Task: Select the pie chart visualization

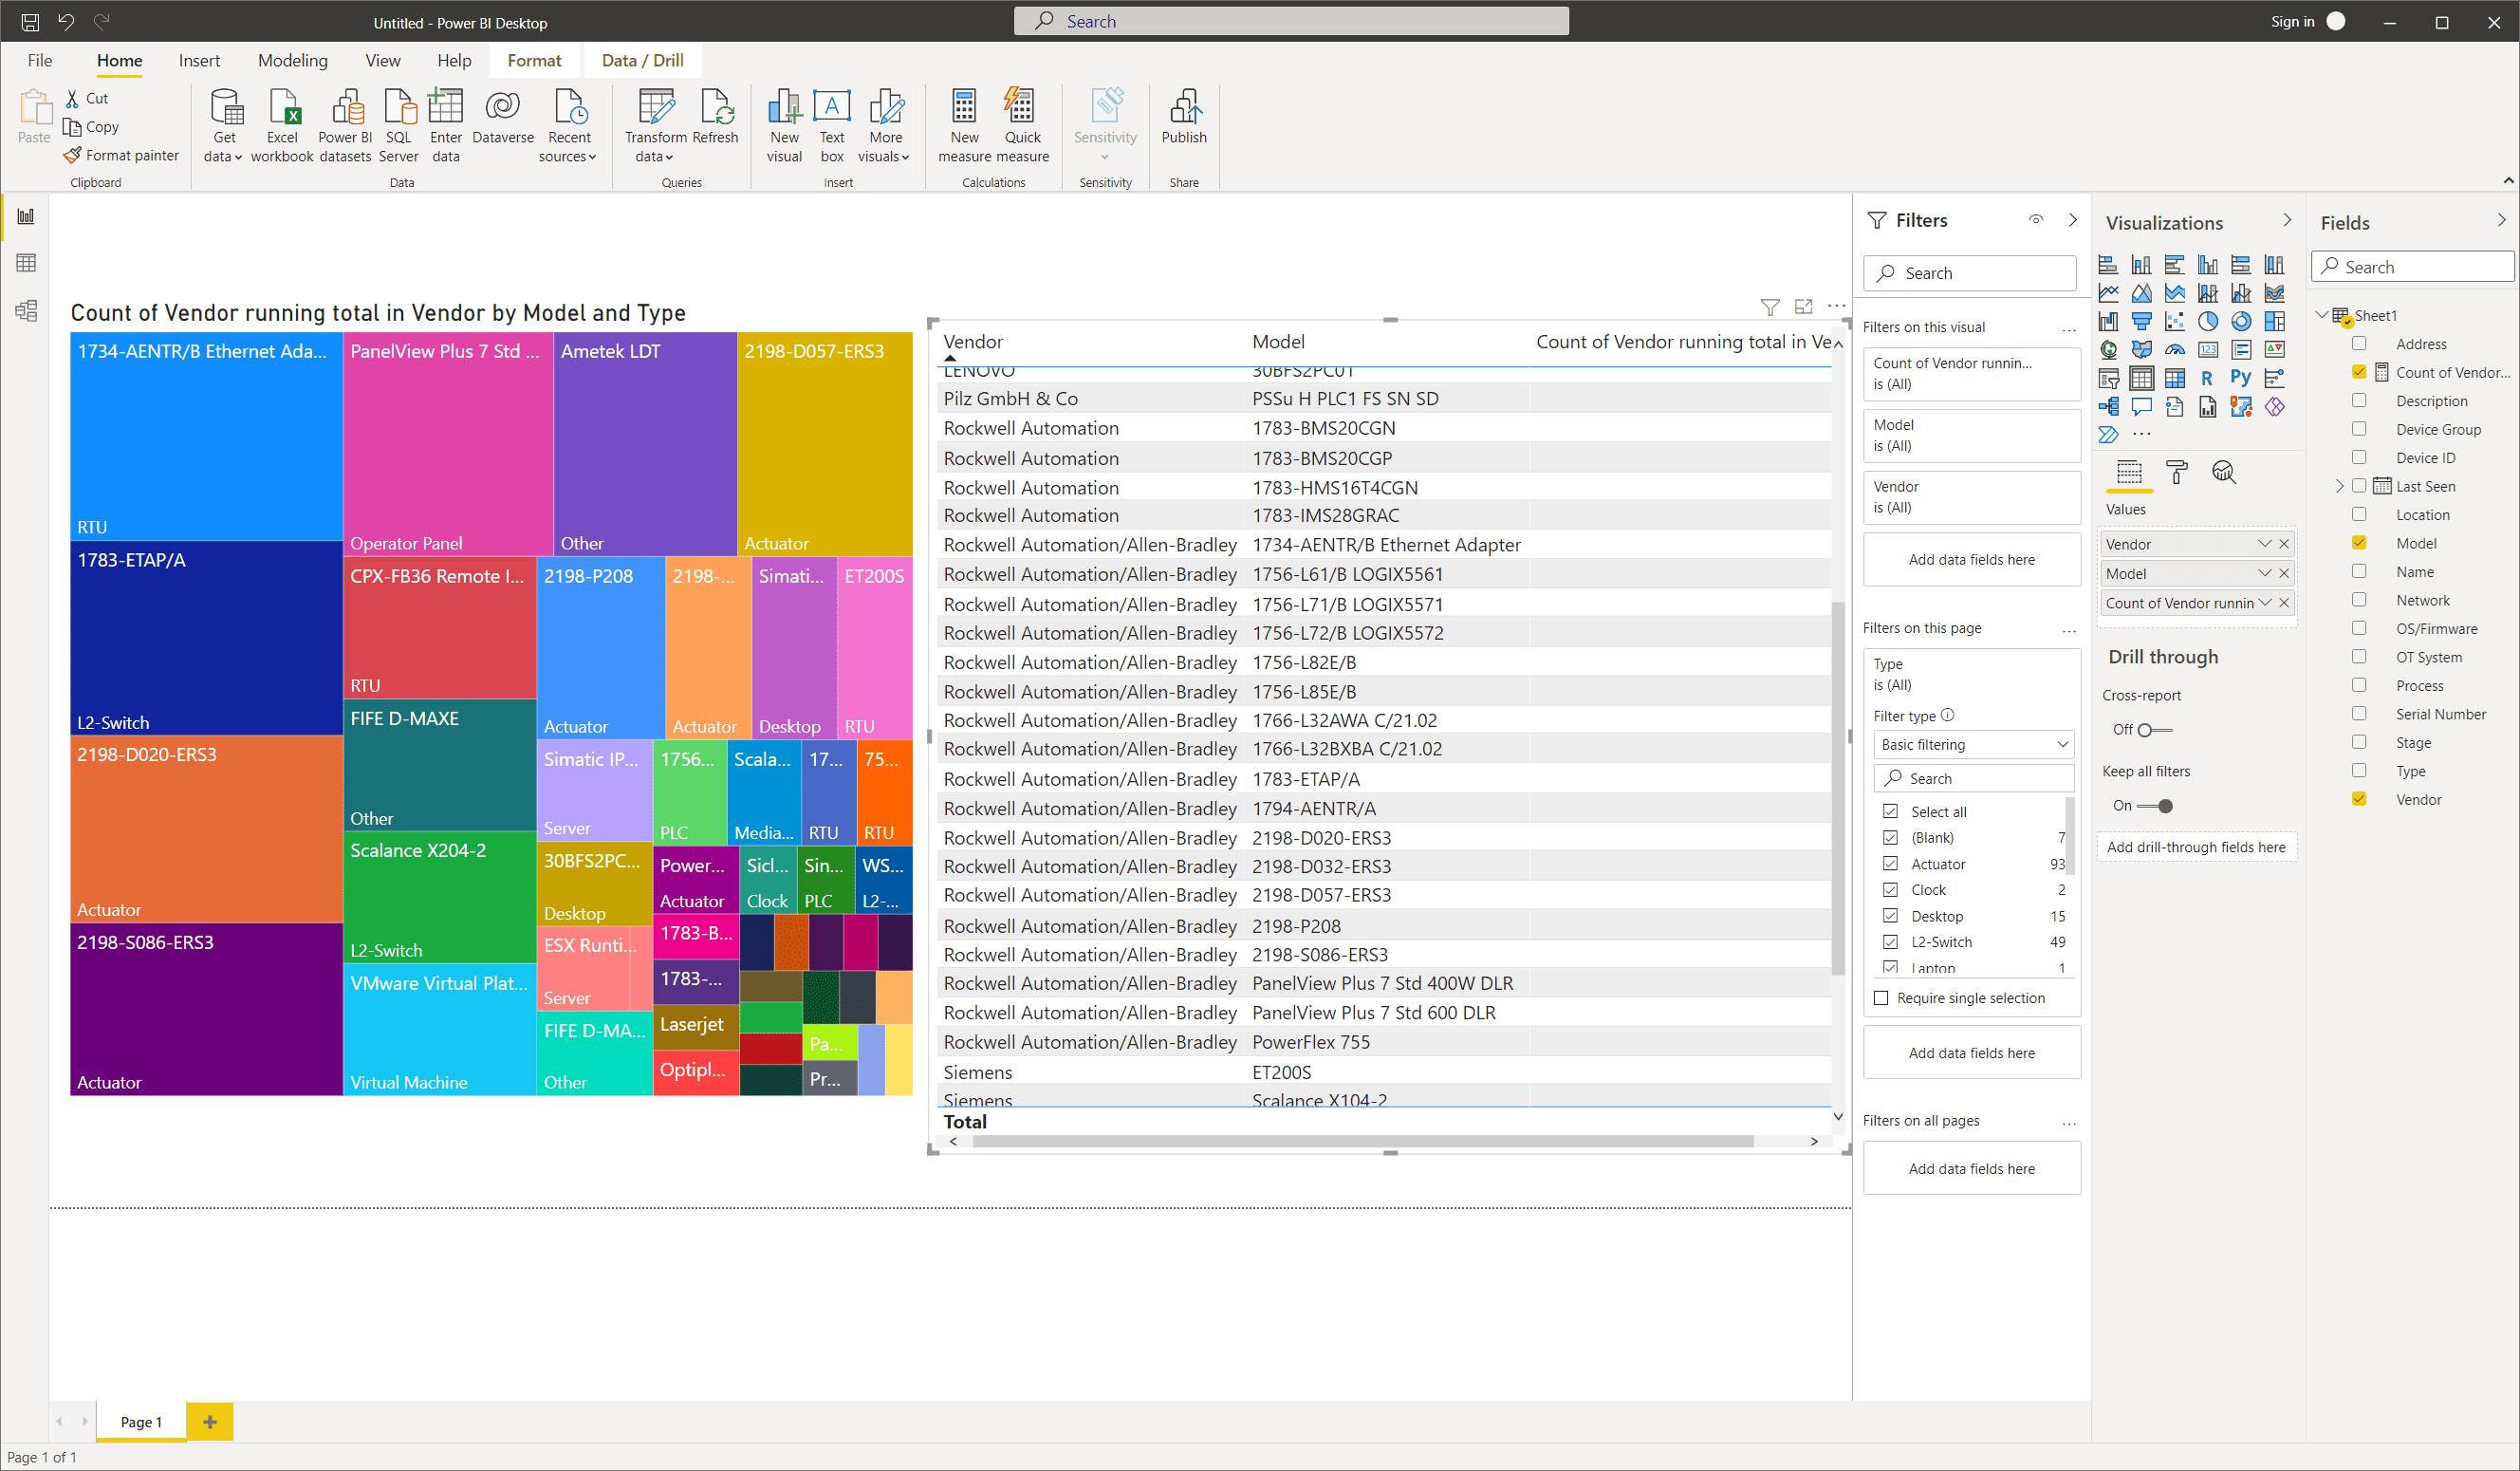Action: 2207,321
